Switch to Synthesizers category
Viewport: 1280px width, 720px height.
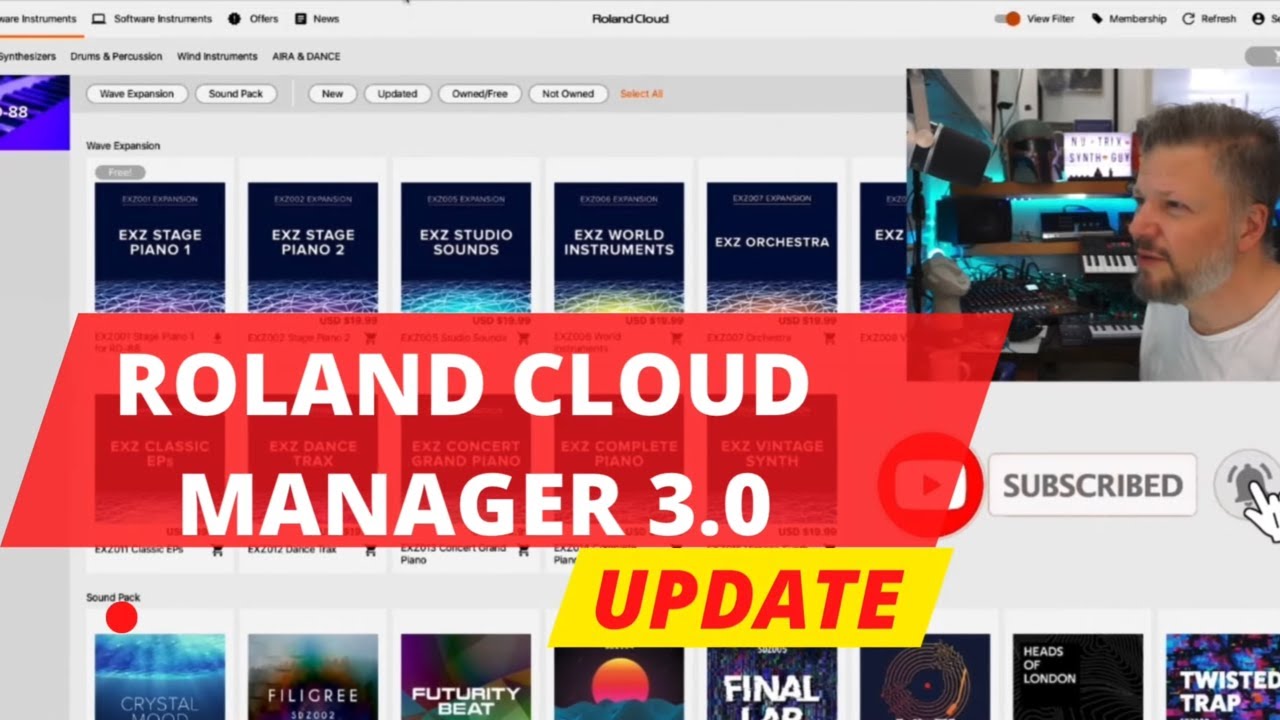[x=27, y=57]
